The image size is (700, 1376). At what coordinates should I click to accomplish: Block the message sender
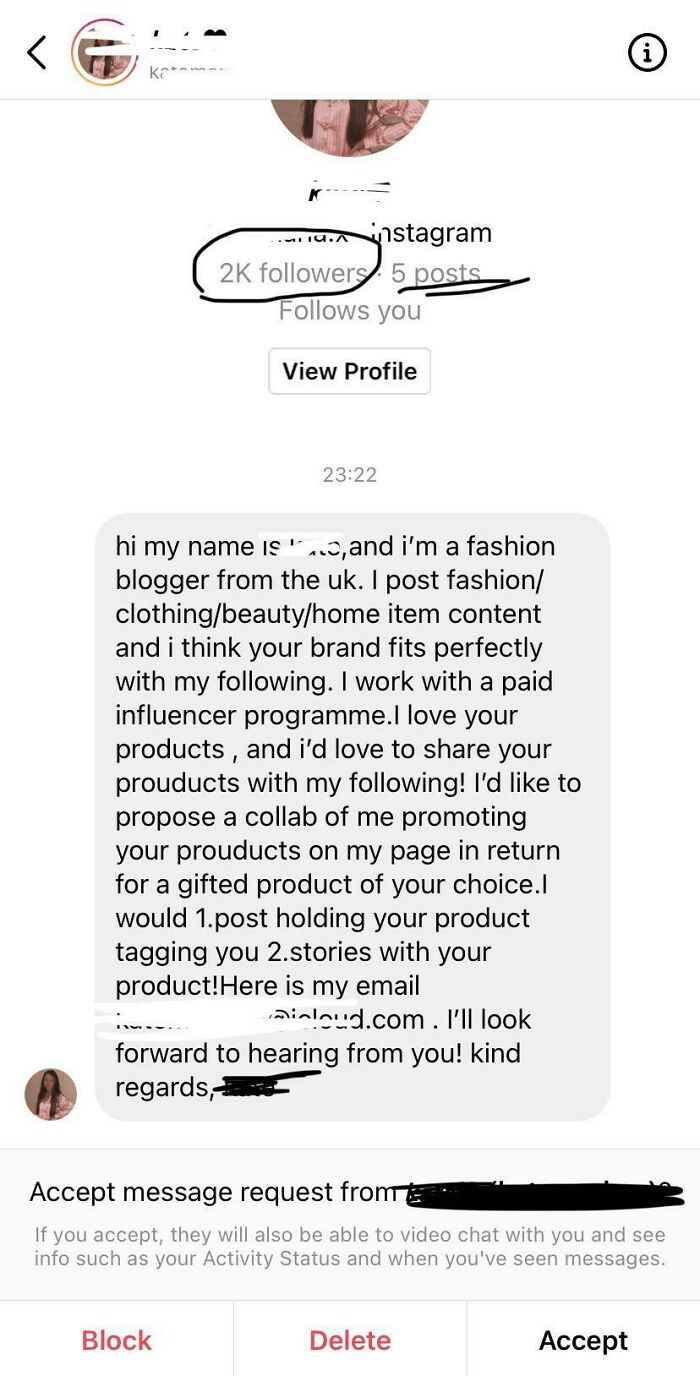pyautogui.click(x=116, y=1340)
